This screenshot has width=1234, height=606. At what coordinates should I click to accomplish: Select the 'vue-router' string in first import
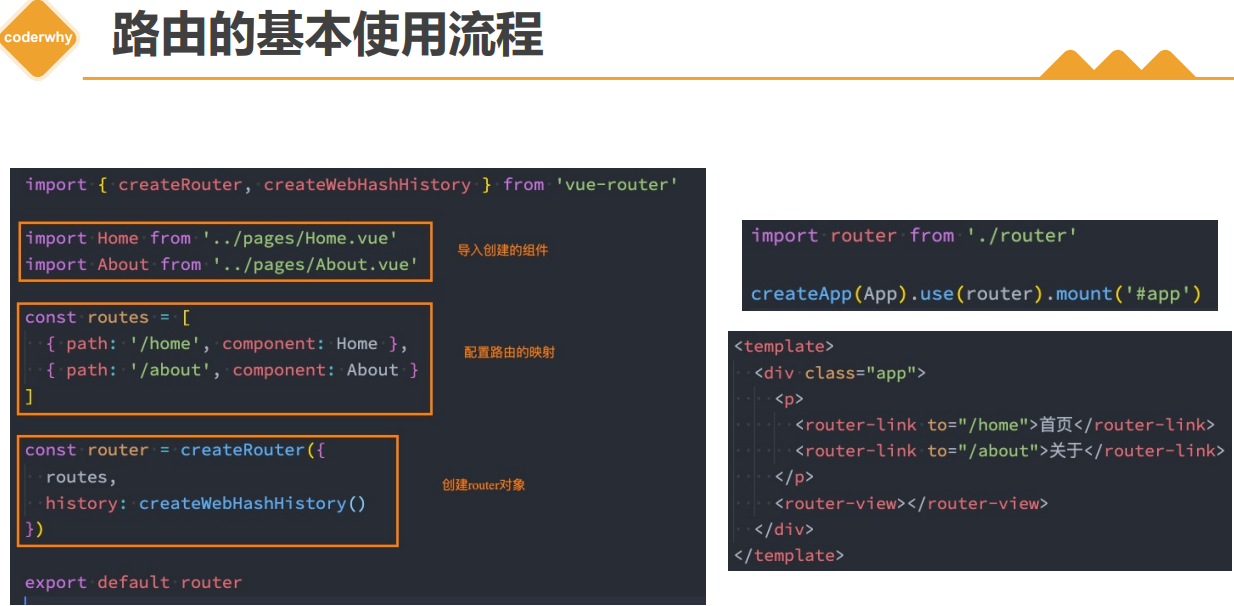tap(617, 185)
